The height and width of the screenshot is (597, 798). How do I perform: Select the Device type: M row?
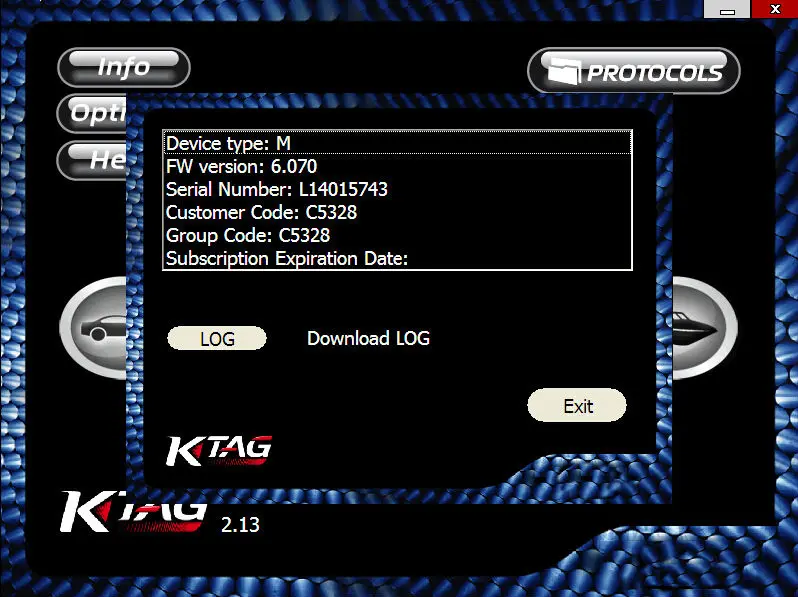tap(397, 143)
